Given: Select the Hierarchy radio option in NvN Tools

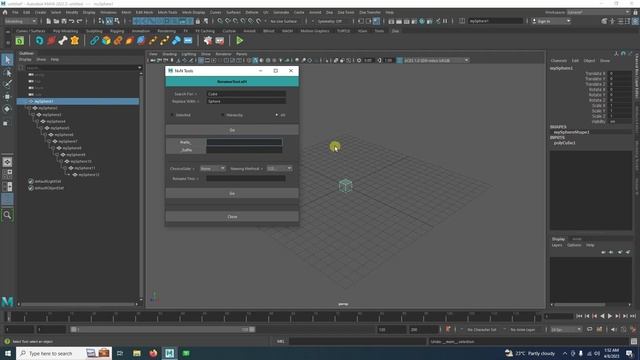Looking at the screenshot, I should [222, 115].
